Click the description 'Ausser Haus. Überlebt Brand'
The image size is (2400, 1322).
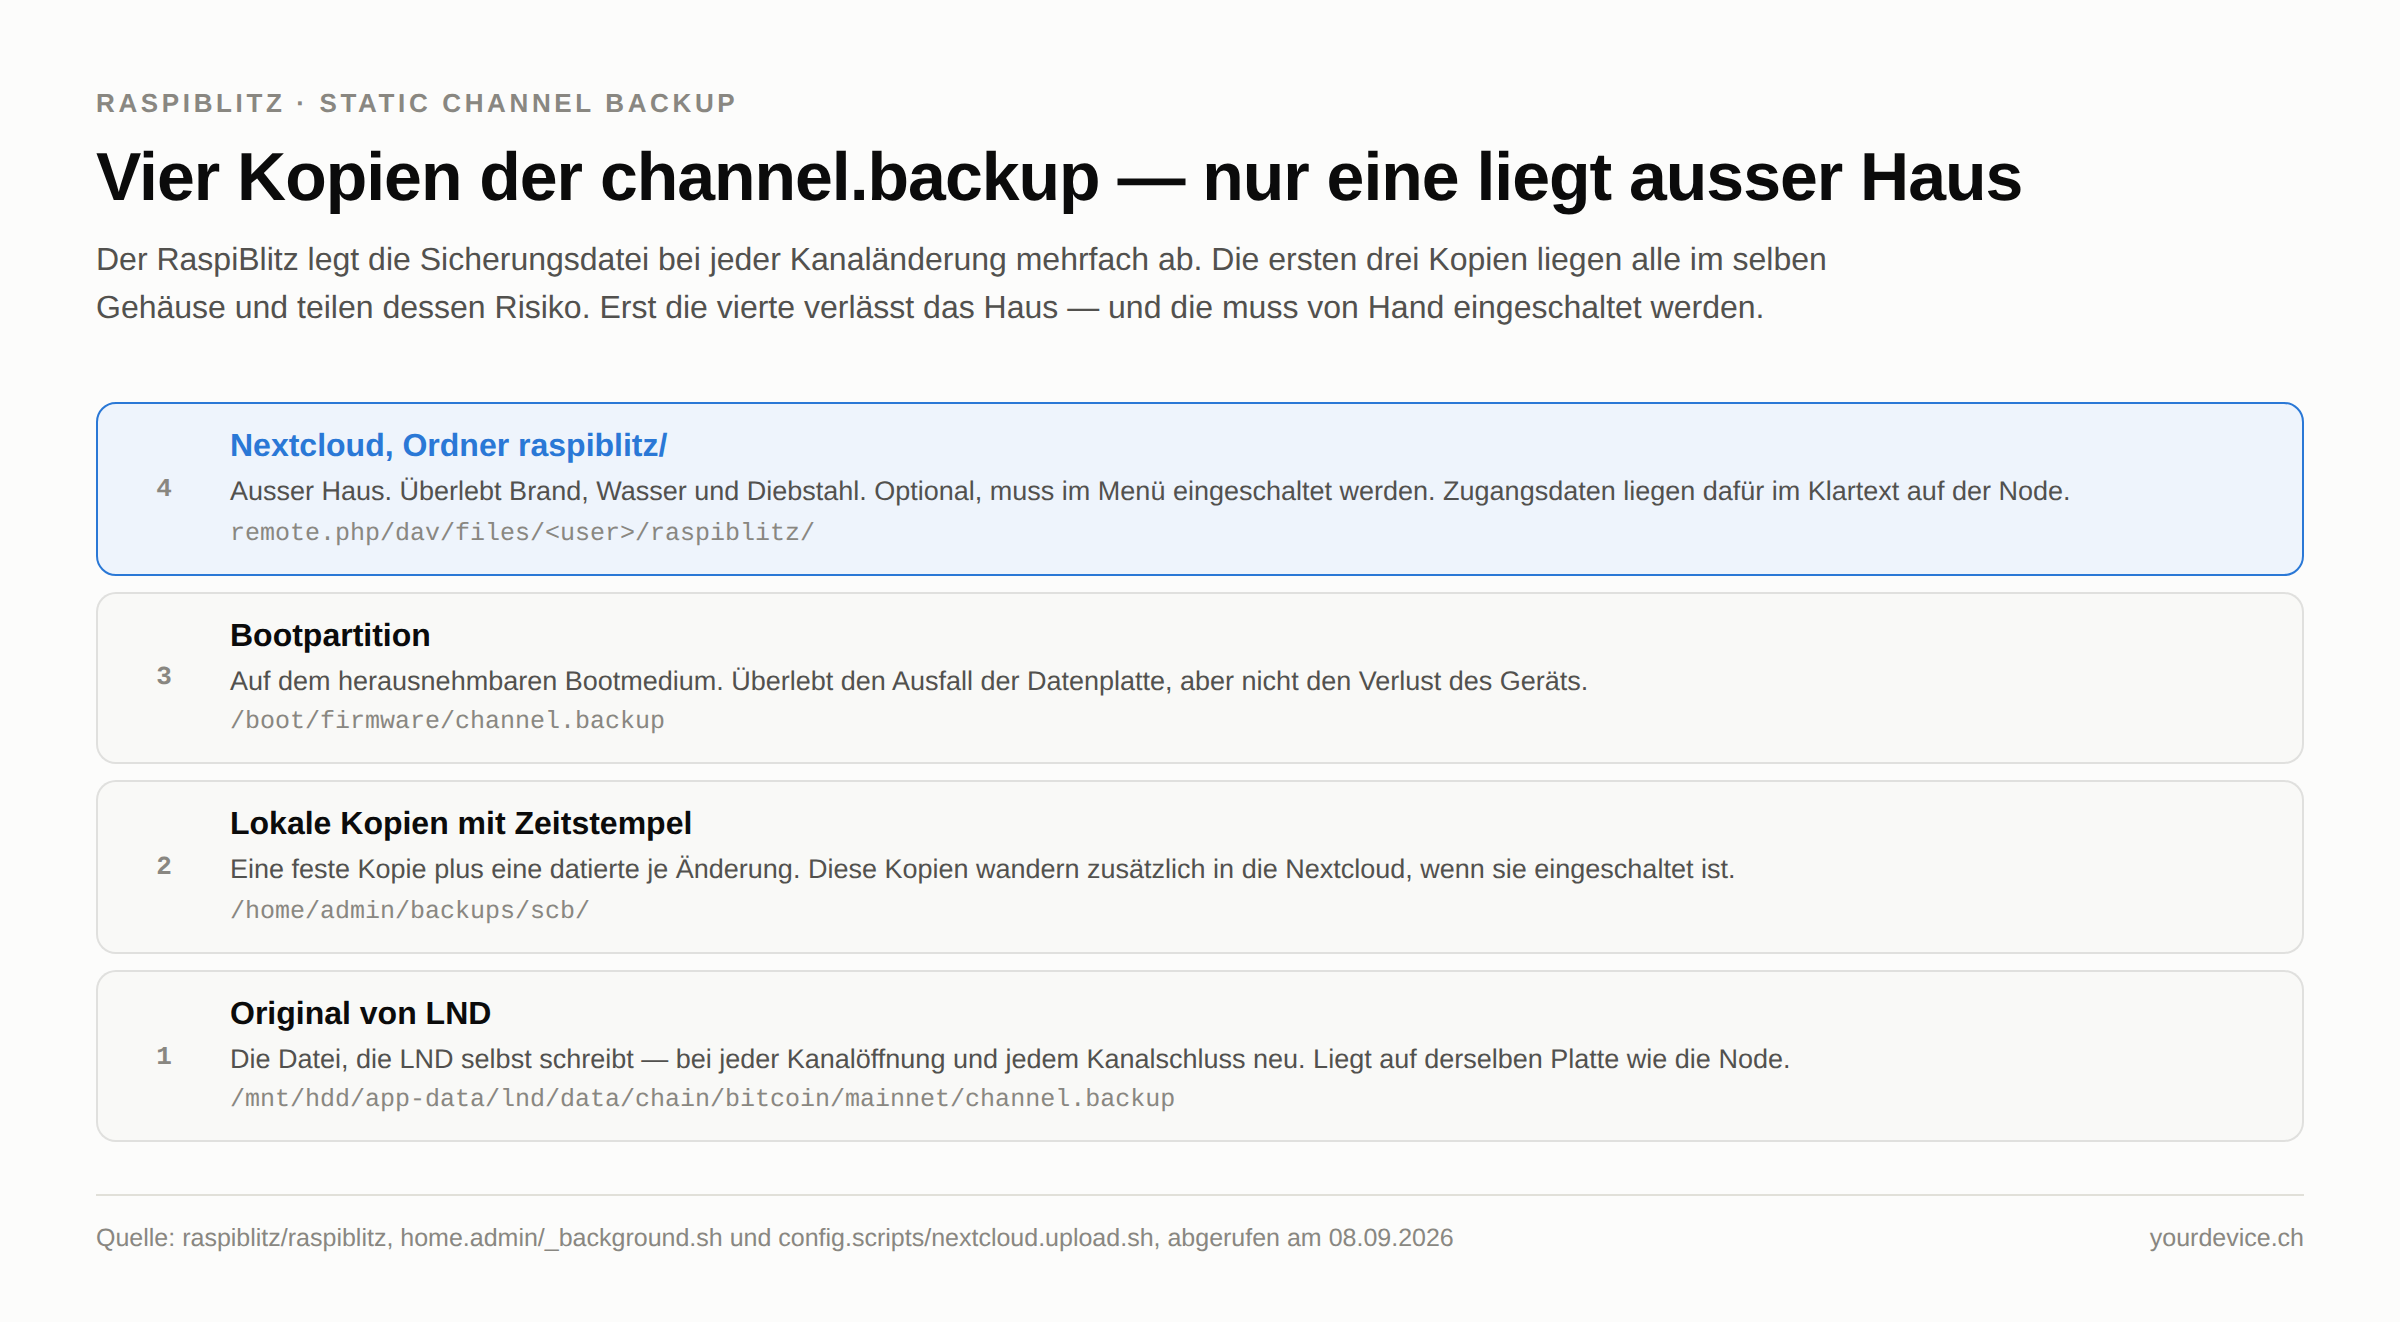click(x=1150, y=491)
